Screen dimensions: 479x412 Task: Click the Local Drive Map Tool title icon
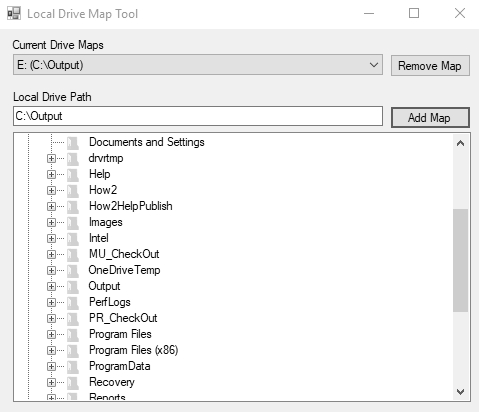click(x=14, y=14)
